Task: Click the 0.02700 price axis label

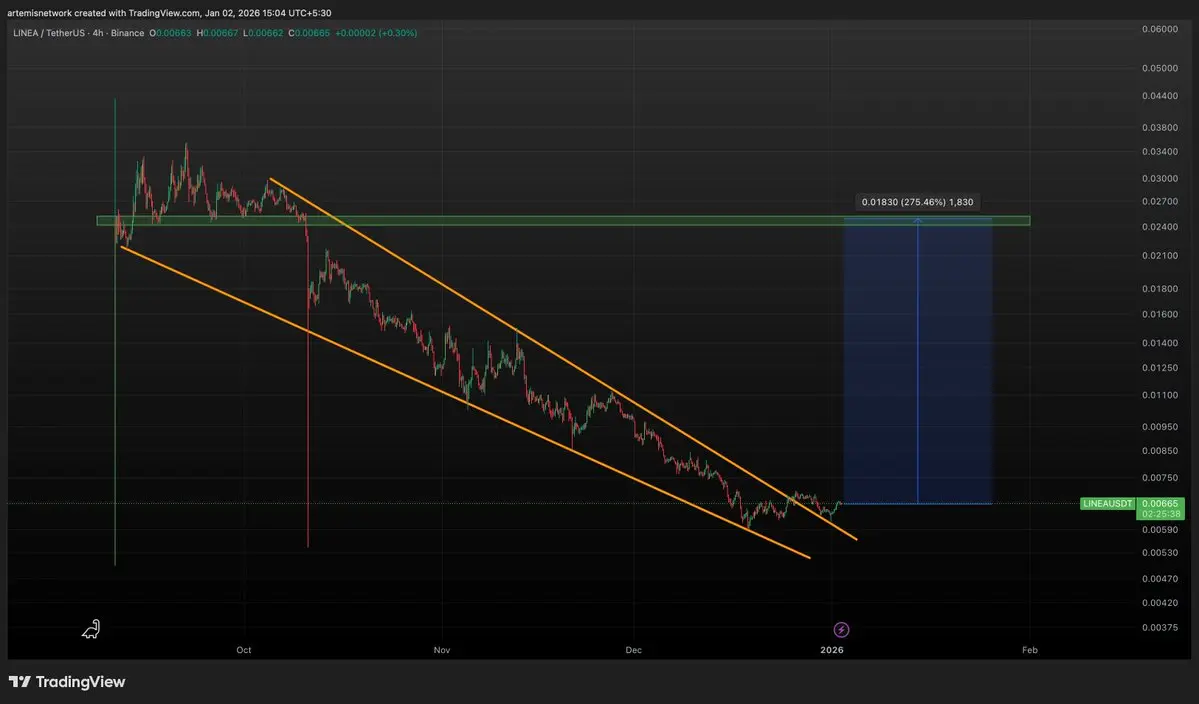Action: click(x=1160, y=201)
